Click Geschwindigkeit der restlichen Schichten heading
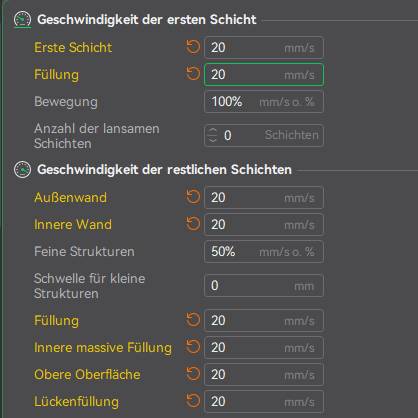The width and height of the screenshot is (418, 418). tap(164, 169)
